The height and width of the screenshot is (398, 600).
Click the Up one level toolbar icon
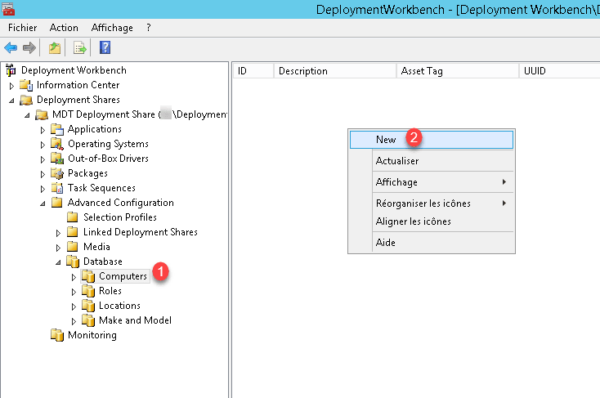[55, 48]
